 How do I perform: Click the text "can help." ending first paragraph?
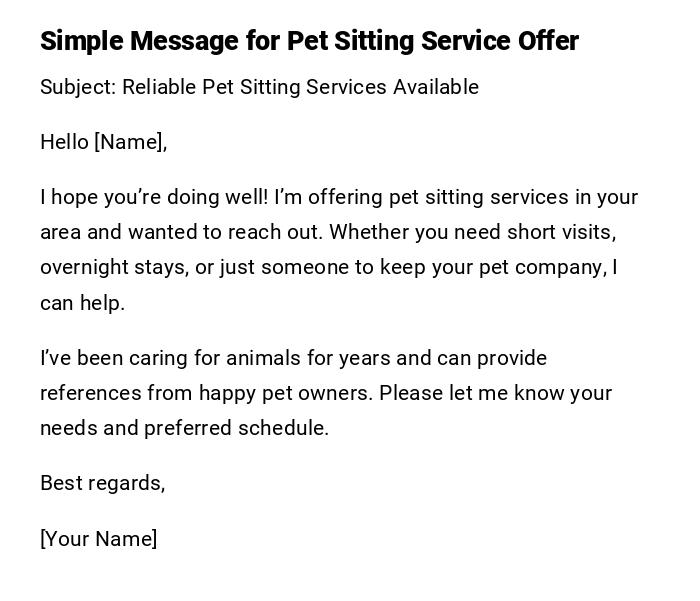point(82,303)
